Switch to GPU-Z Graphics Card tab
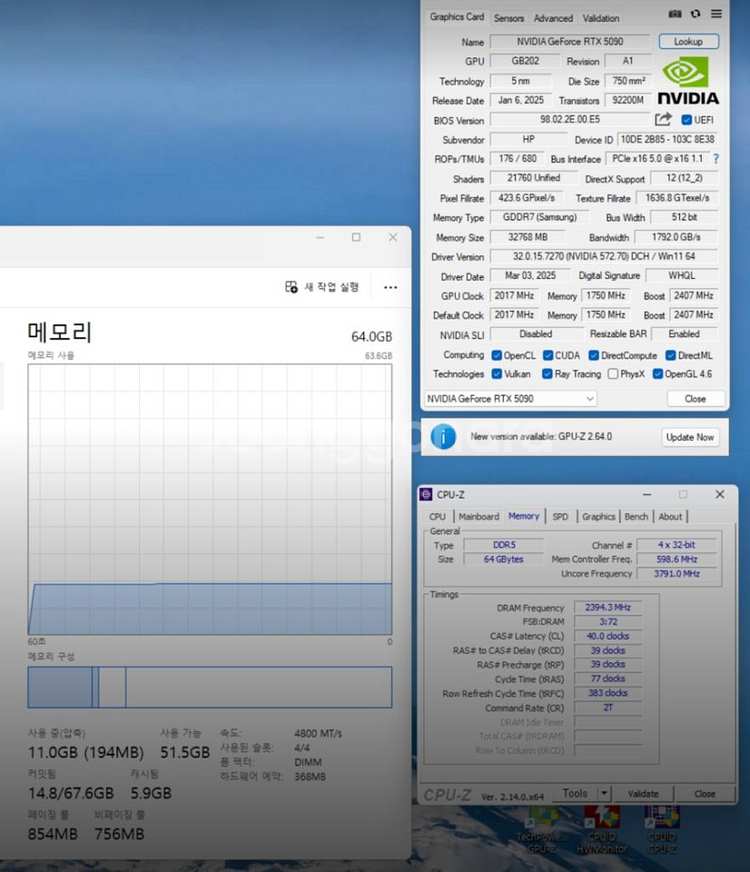Viewport: 750px width, 872px height. 456,17
